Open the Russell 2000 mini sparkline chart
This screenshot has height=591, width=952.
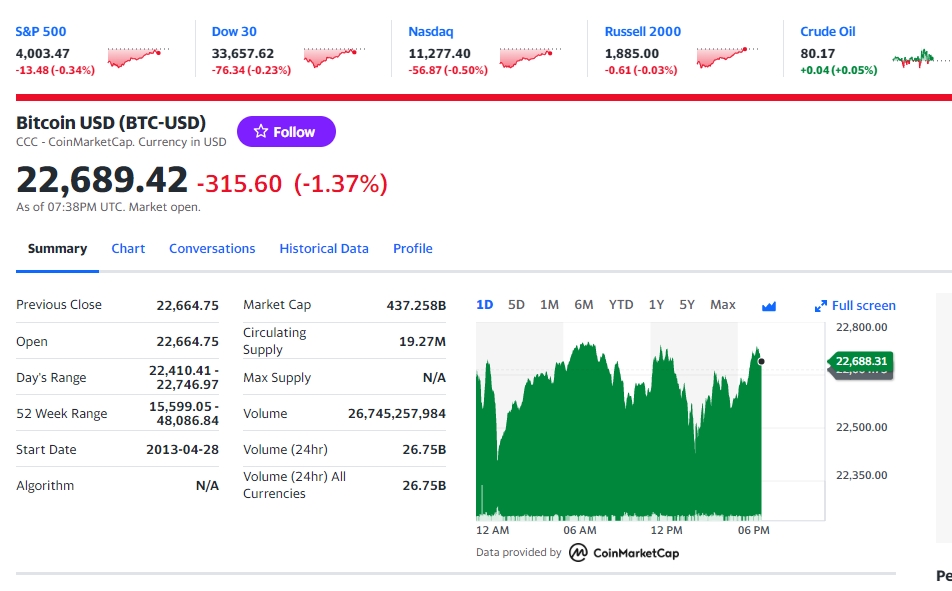727,56
